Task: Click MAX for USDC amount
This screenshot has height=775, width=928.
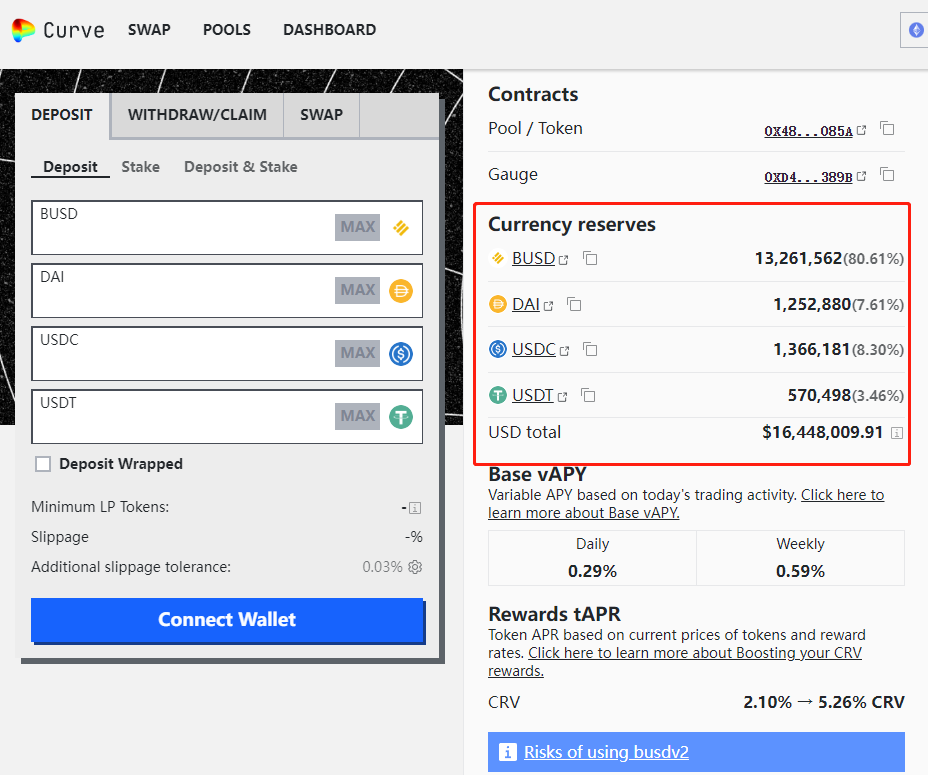Action: pyautogui.click(x=357, y=353)
